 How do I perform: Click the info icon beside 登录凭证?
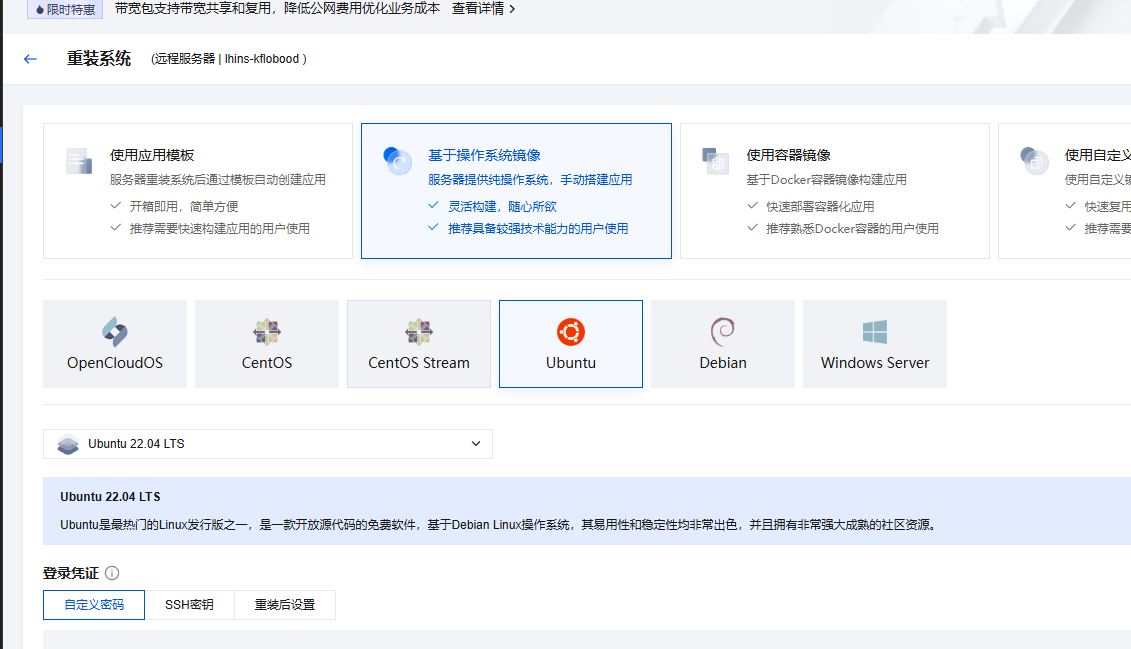coord(112,573)
